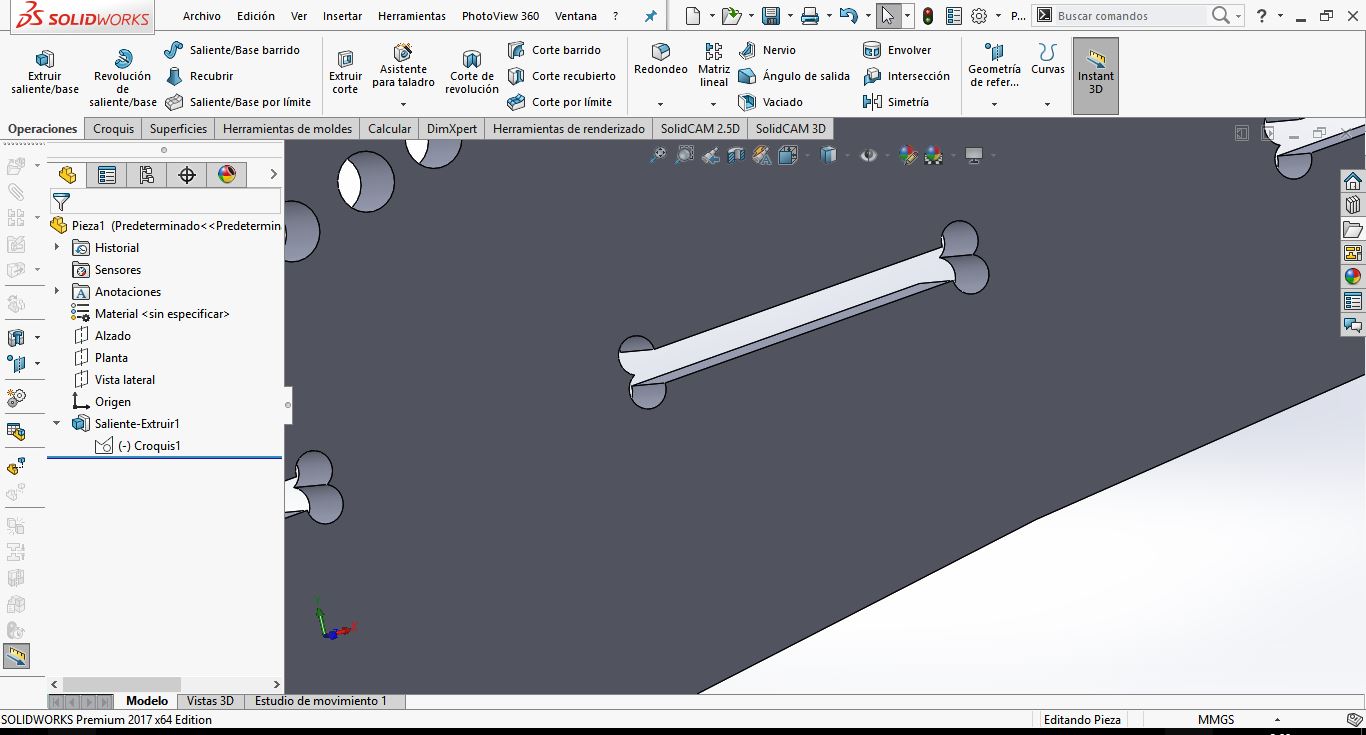Click the Extruir saliente/base tool
The image size is (1366, 735).
pos(44,72)
